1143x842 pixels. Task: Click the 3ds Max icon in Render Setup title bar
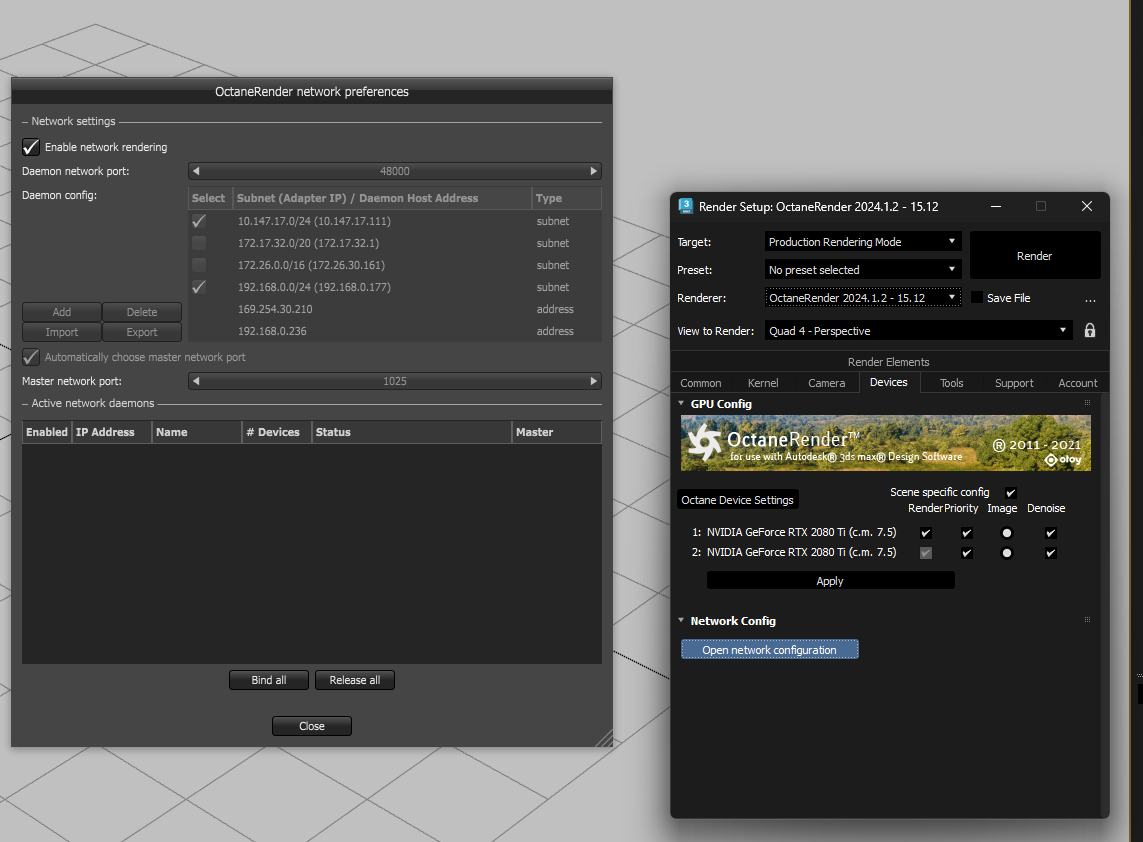(x=685, y=206)
